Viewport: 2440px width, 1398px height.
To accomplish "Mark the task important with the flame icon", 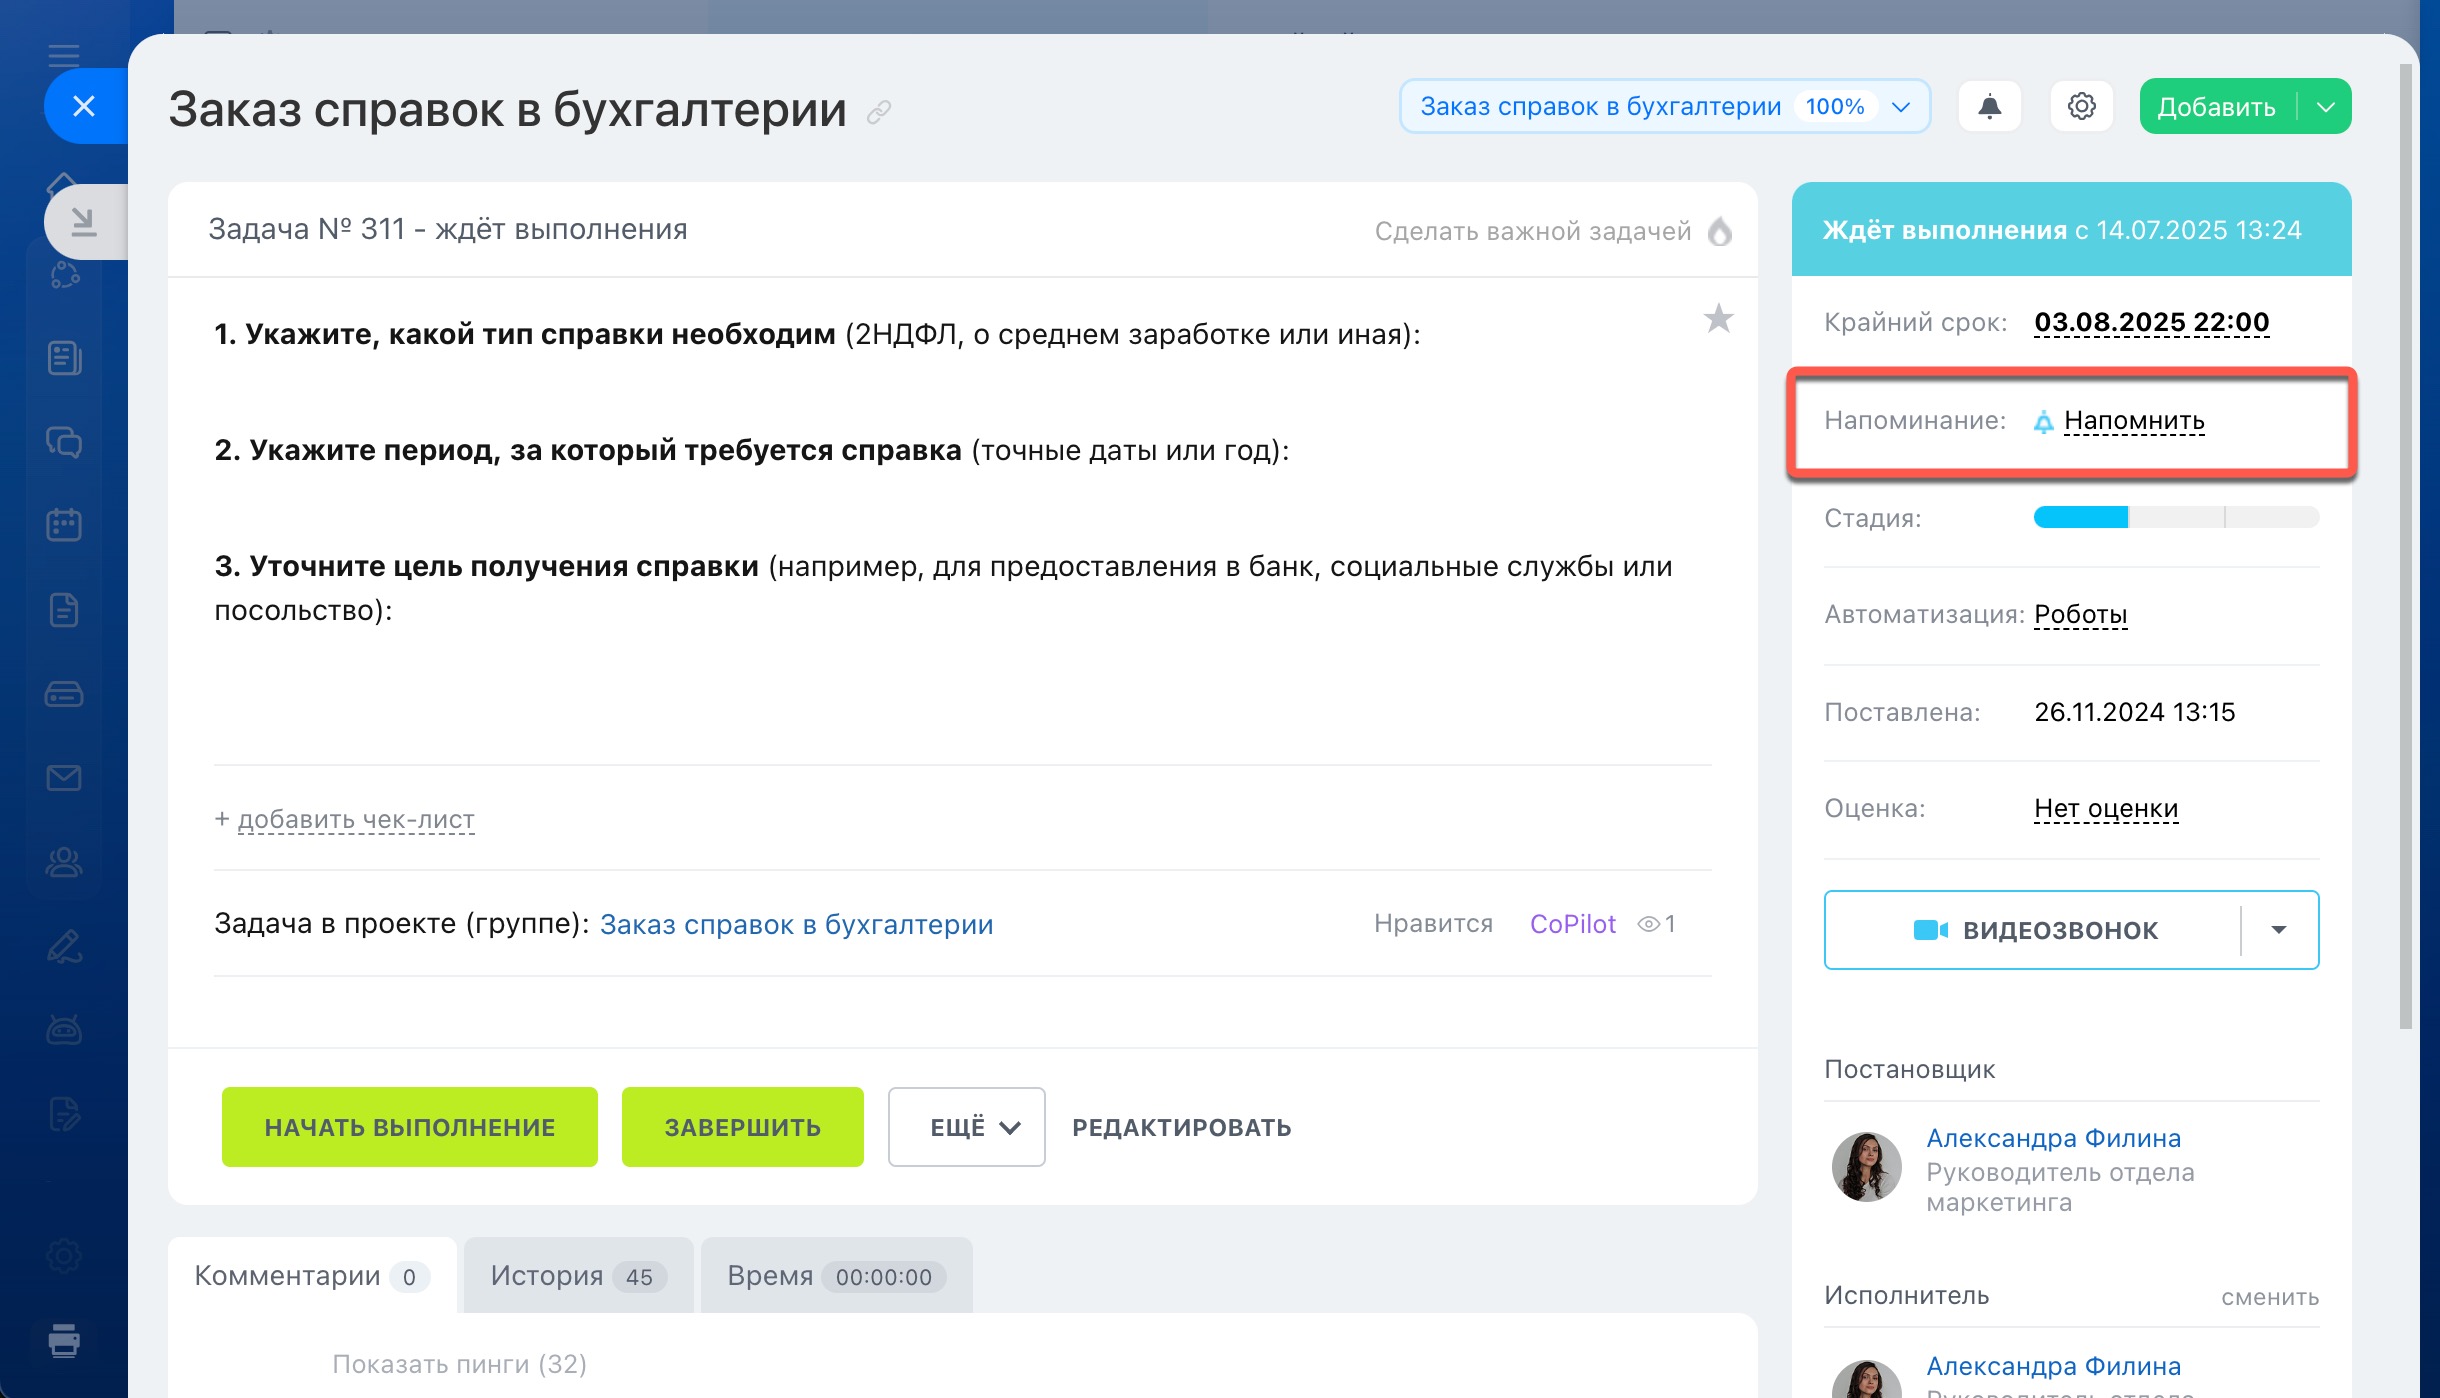I will 1720,231.
